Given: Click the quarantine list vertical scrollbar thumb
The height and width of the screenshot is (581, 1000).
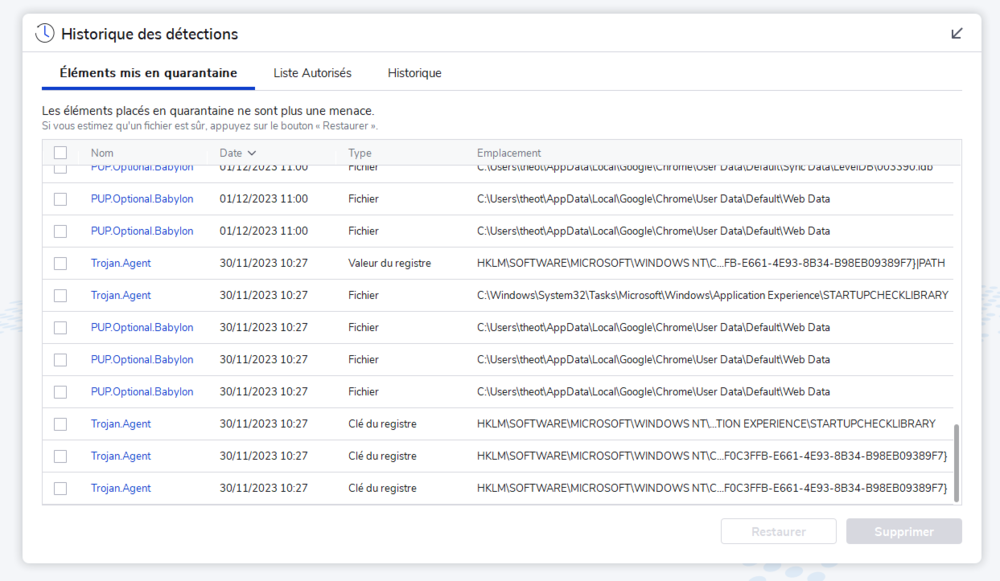Looking at the screenshot, I should pos(957,462).
